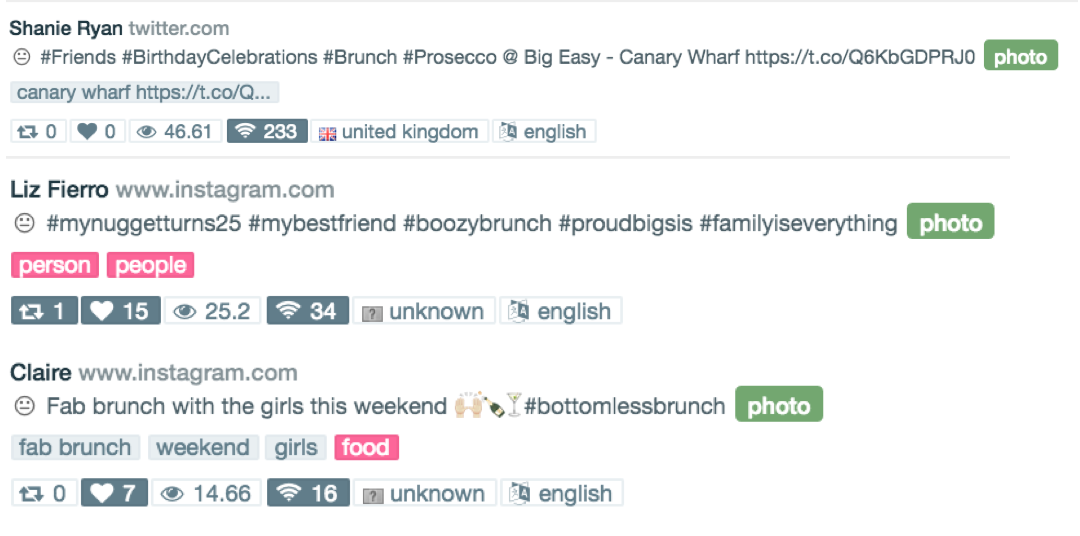The image size is (1080, 536).
Task: Select the pink "people" tag
Action: click(150, 265)
